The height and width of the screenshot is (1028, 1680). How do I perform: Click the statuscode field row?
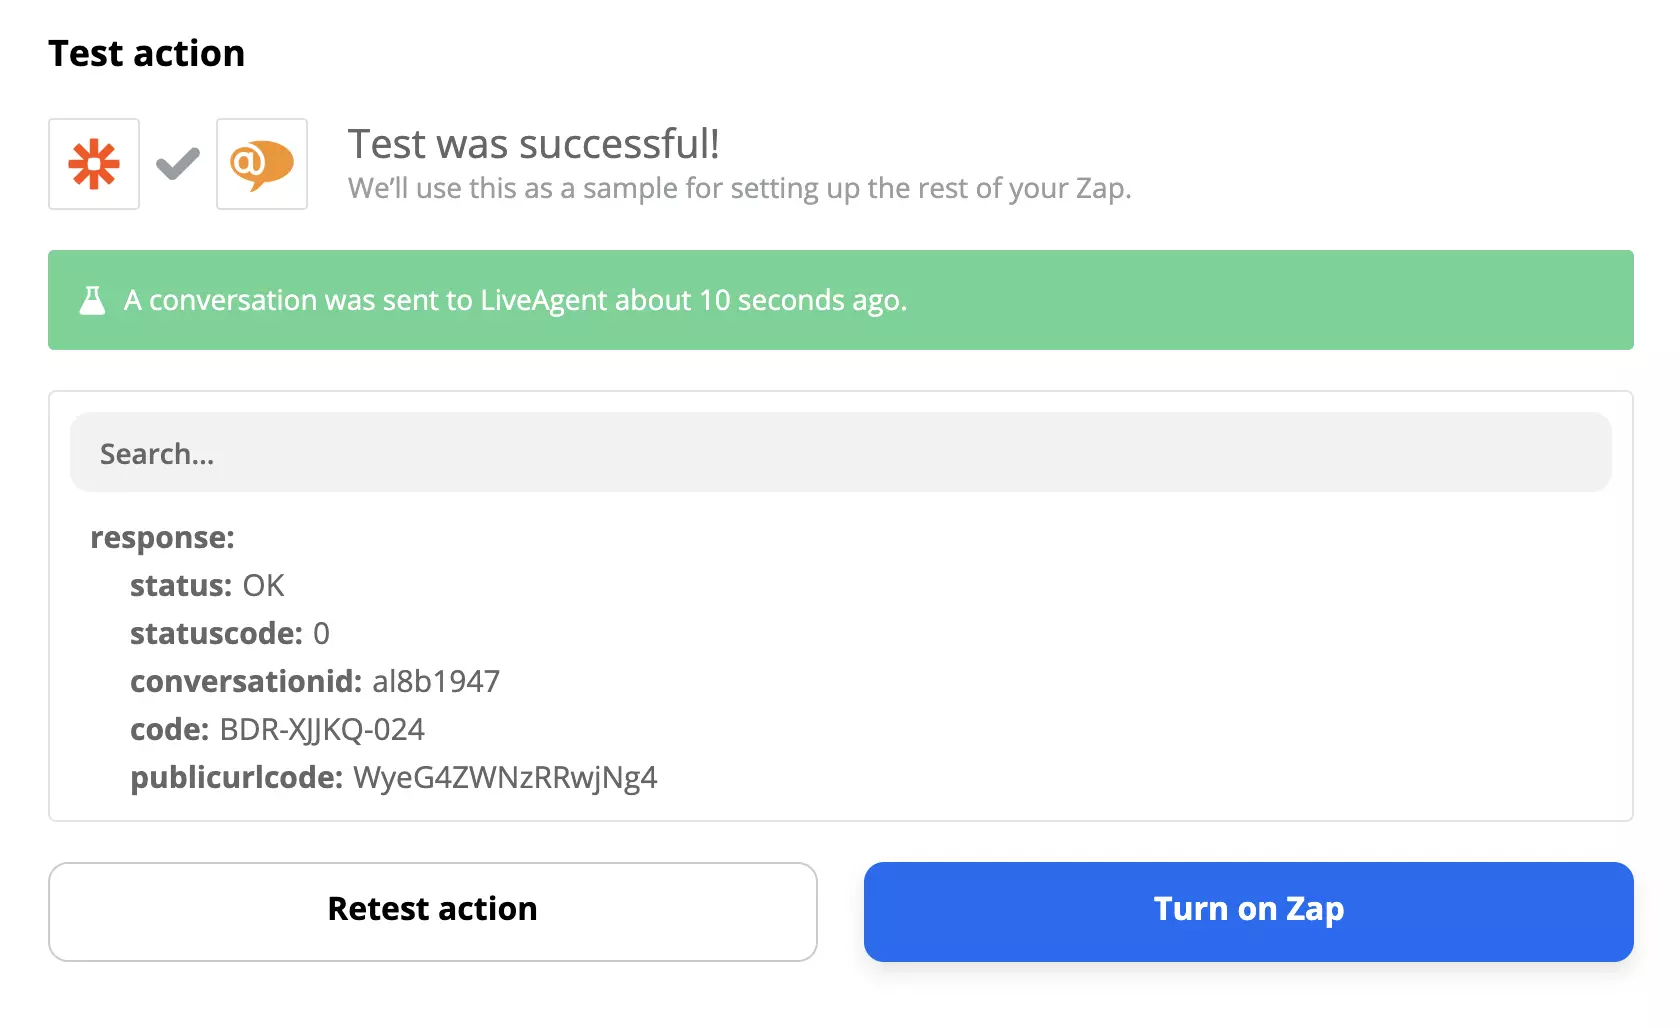(228, 633)
